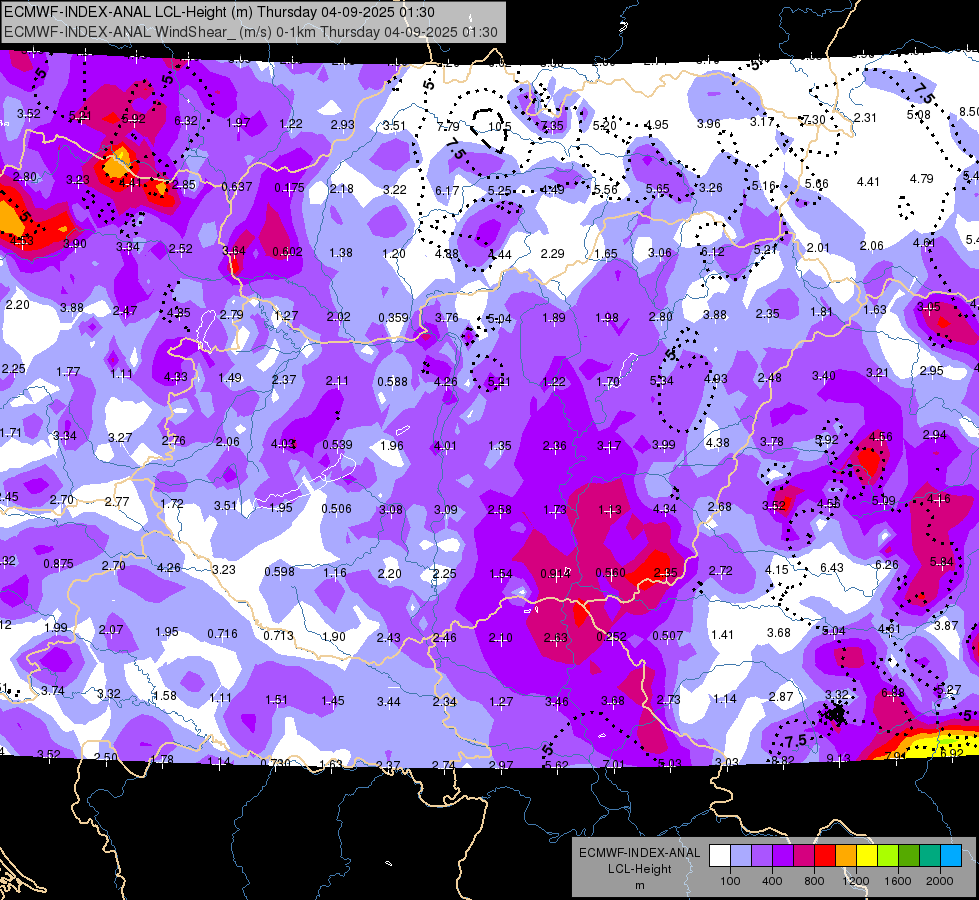Click the wind shear value '0.875'
Screen dimensions: 979x900
pyautogui.click(x=59, y=563)
